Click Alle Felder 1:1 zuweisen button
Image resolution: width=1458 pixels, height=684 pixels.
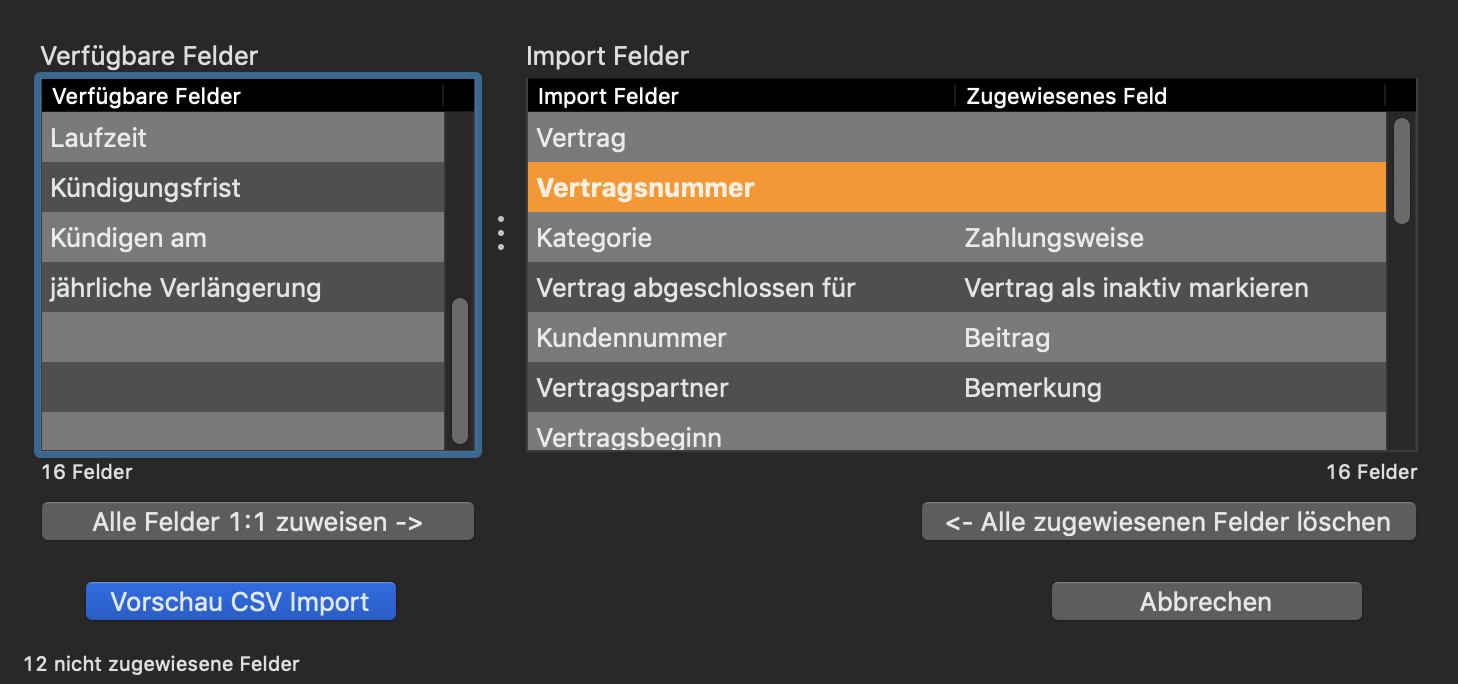pos(257,522)
